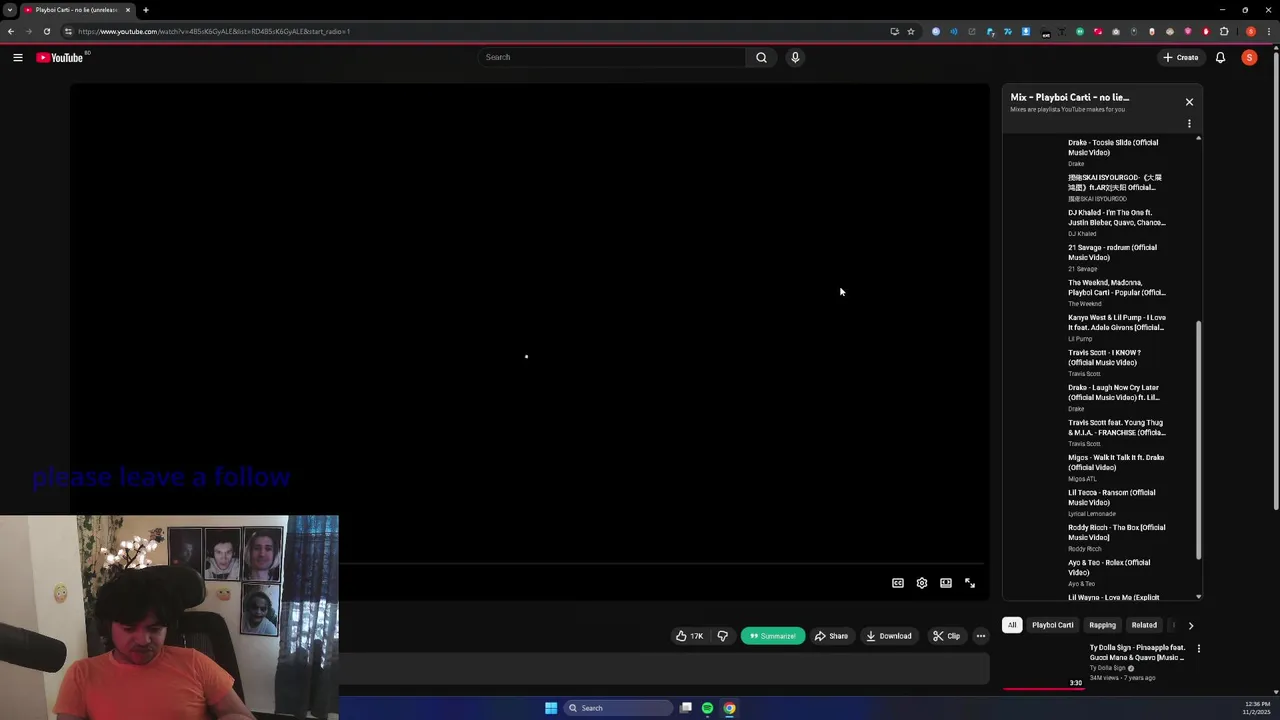Select the Related filter chip

(x=1144, y=625)
